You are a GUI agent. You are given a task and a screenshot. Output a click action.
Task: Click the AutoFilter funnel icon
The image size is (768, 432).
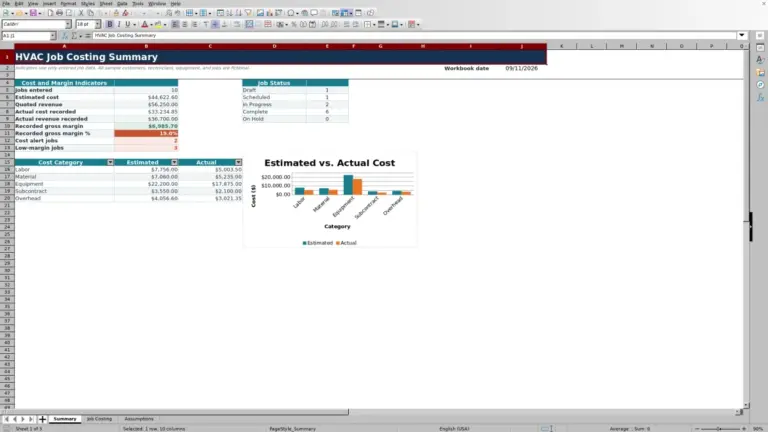pyautogui.click(x=248, y=13)
